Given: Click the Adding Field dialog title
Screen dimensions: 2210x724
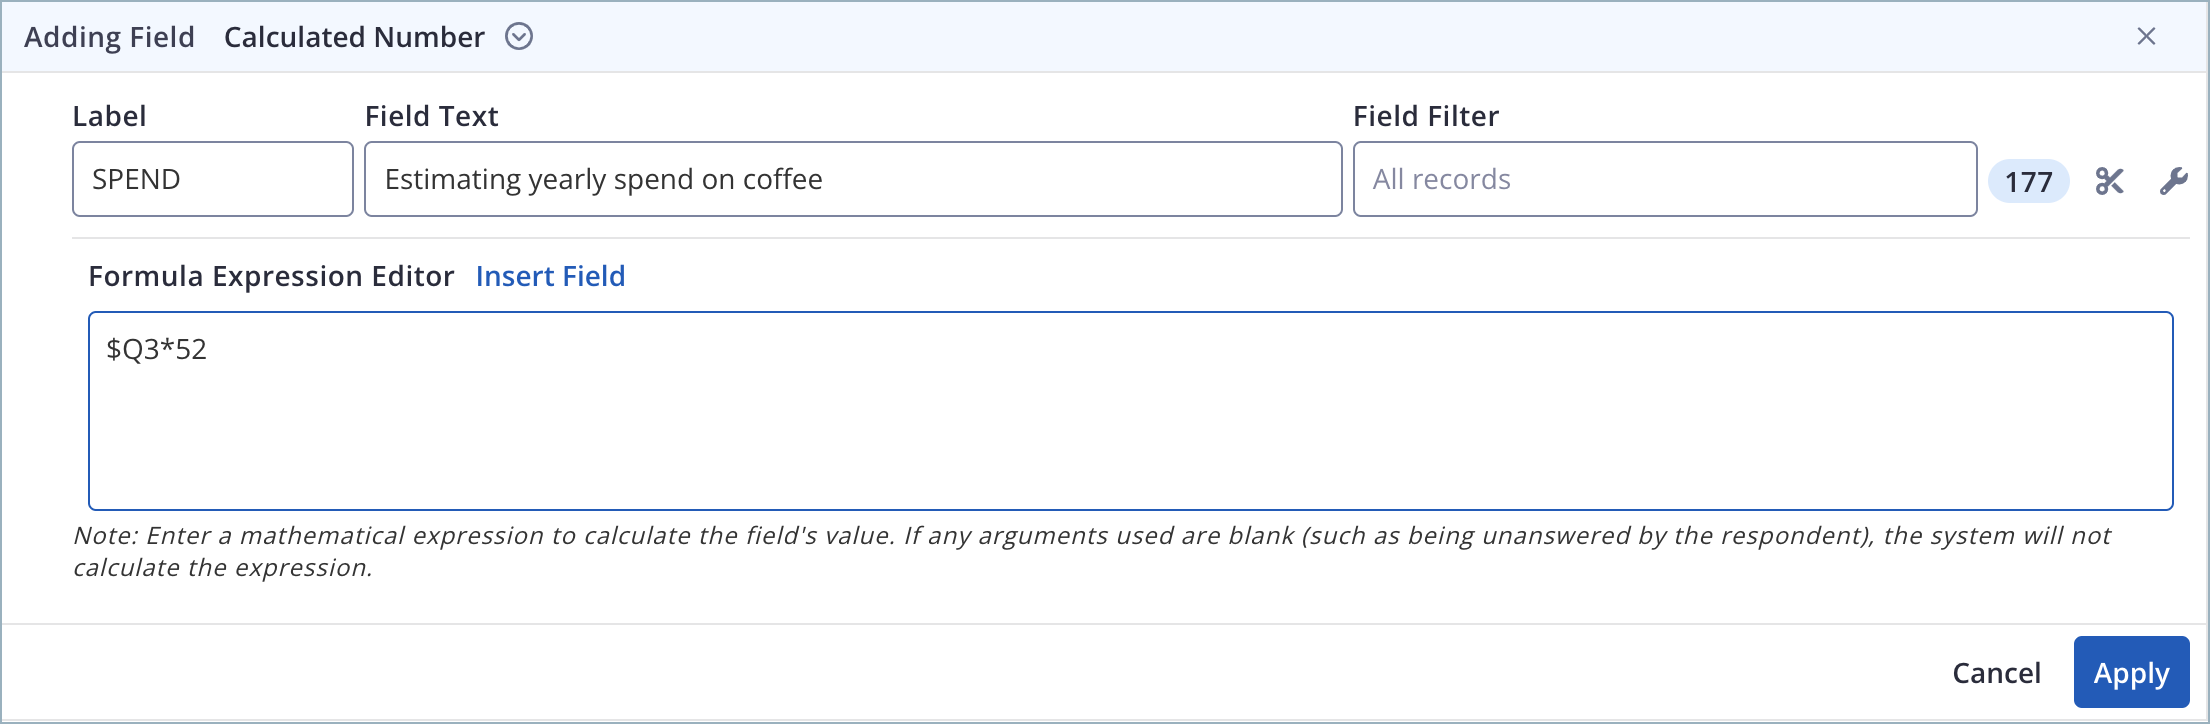Looking at the screenshot, I should click(109, 36).
